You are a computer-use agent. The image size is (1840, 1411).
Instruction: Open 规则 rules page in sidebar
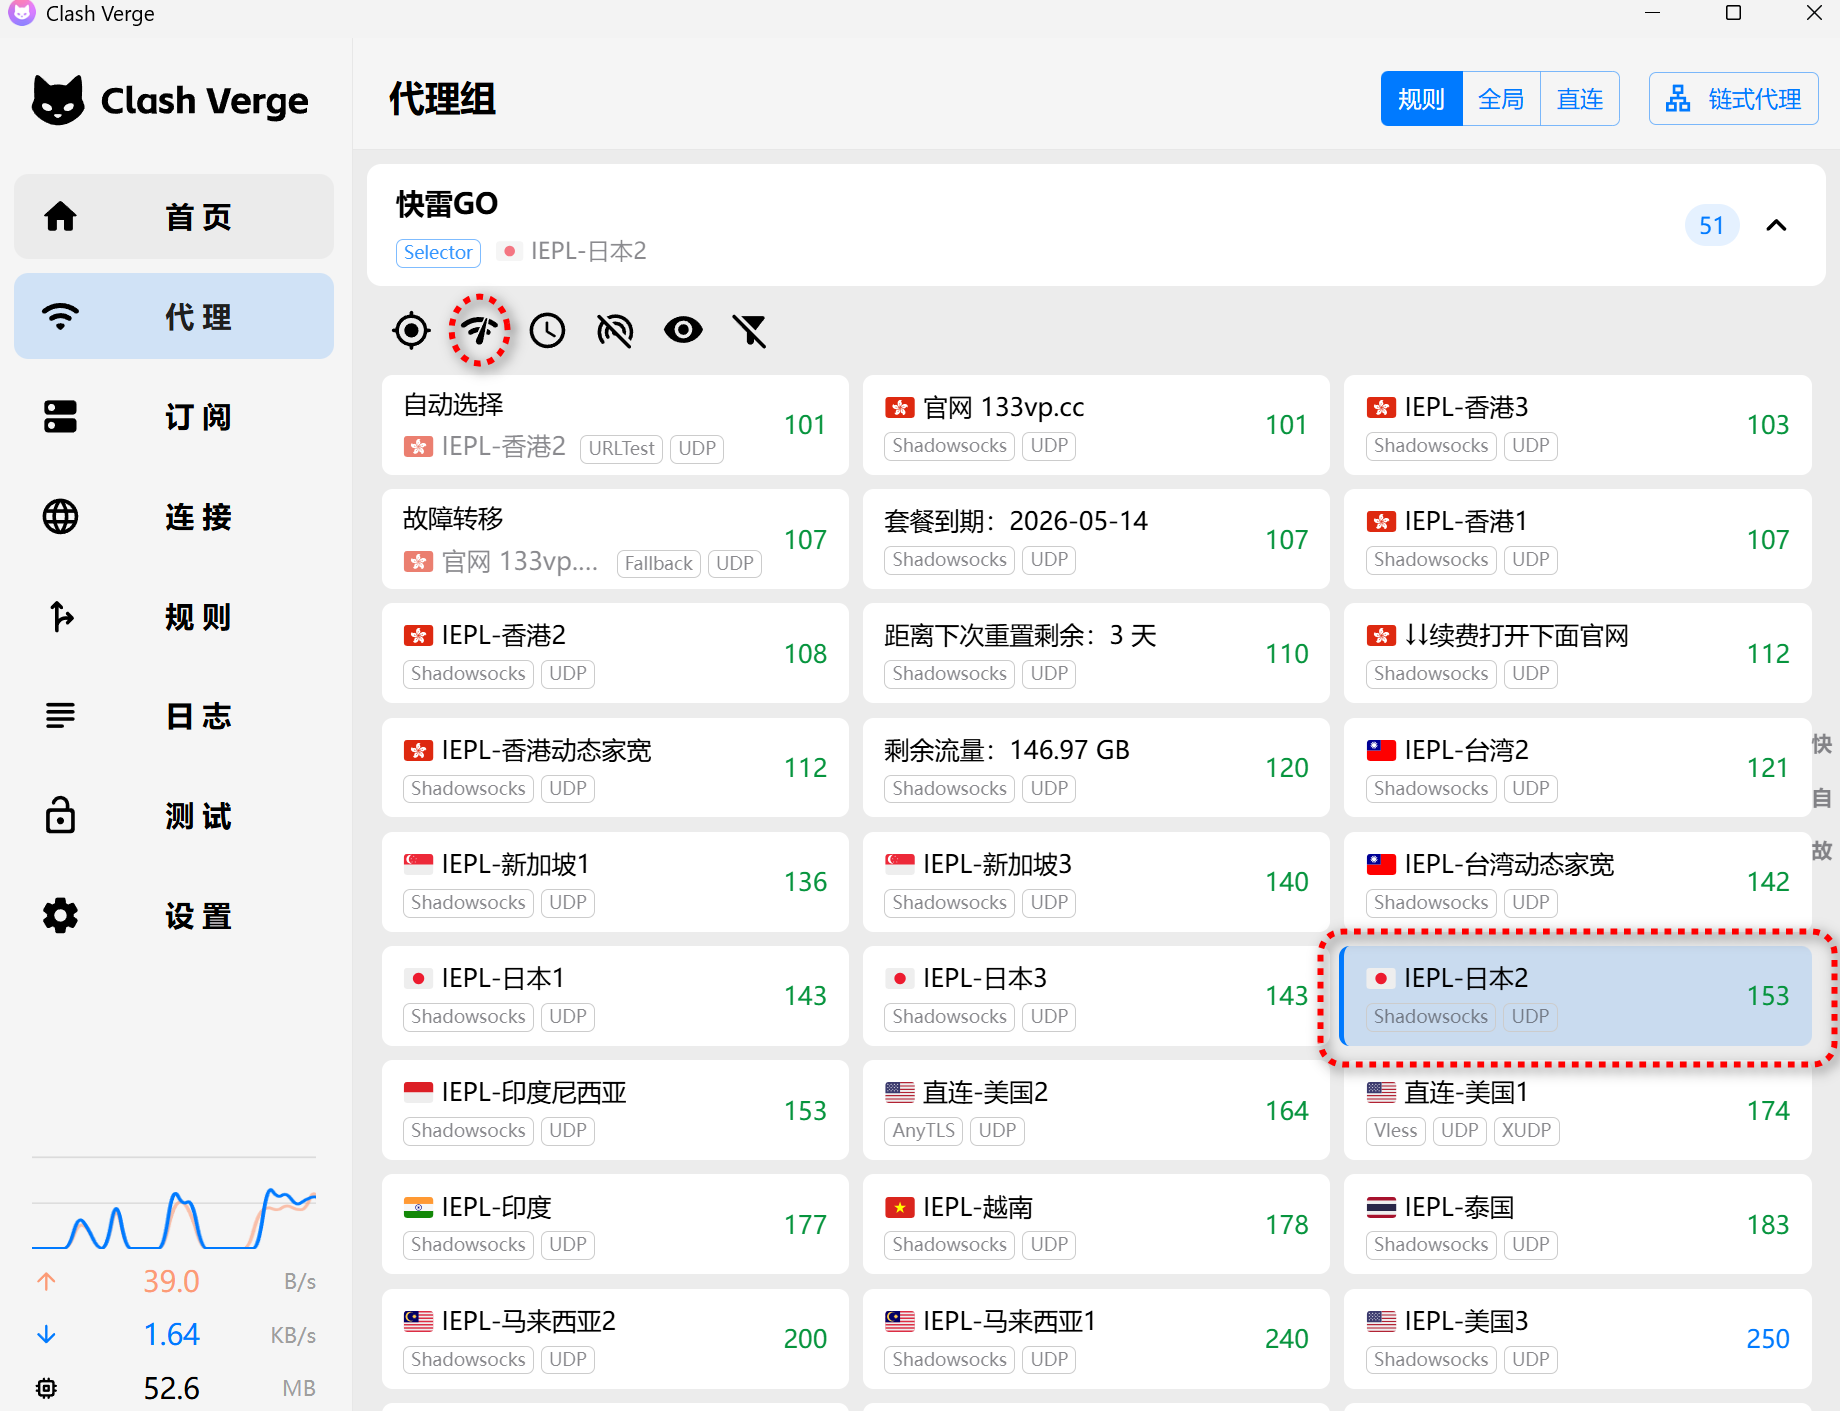point(174,617)
